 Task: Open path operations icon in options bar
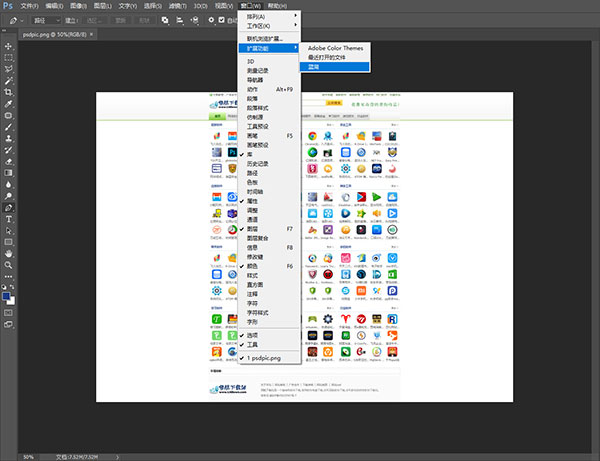pos(165,20)
